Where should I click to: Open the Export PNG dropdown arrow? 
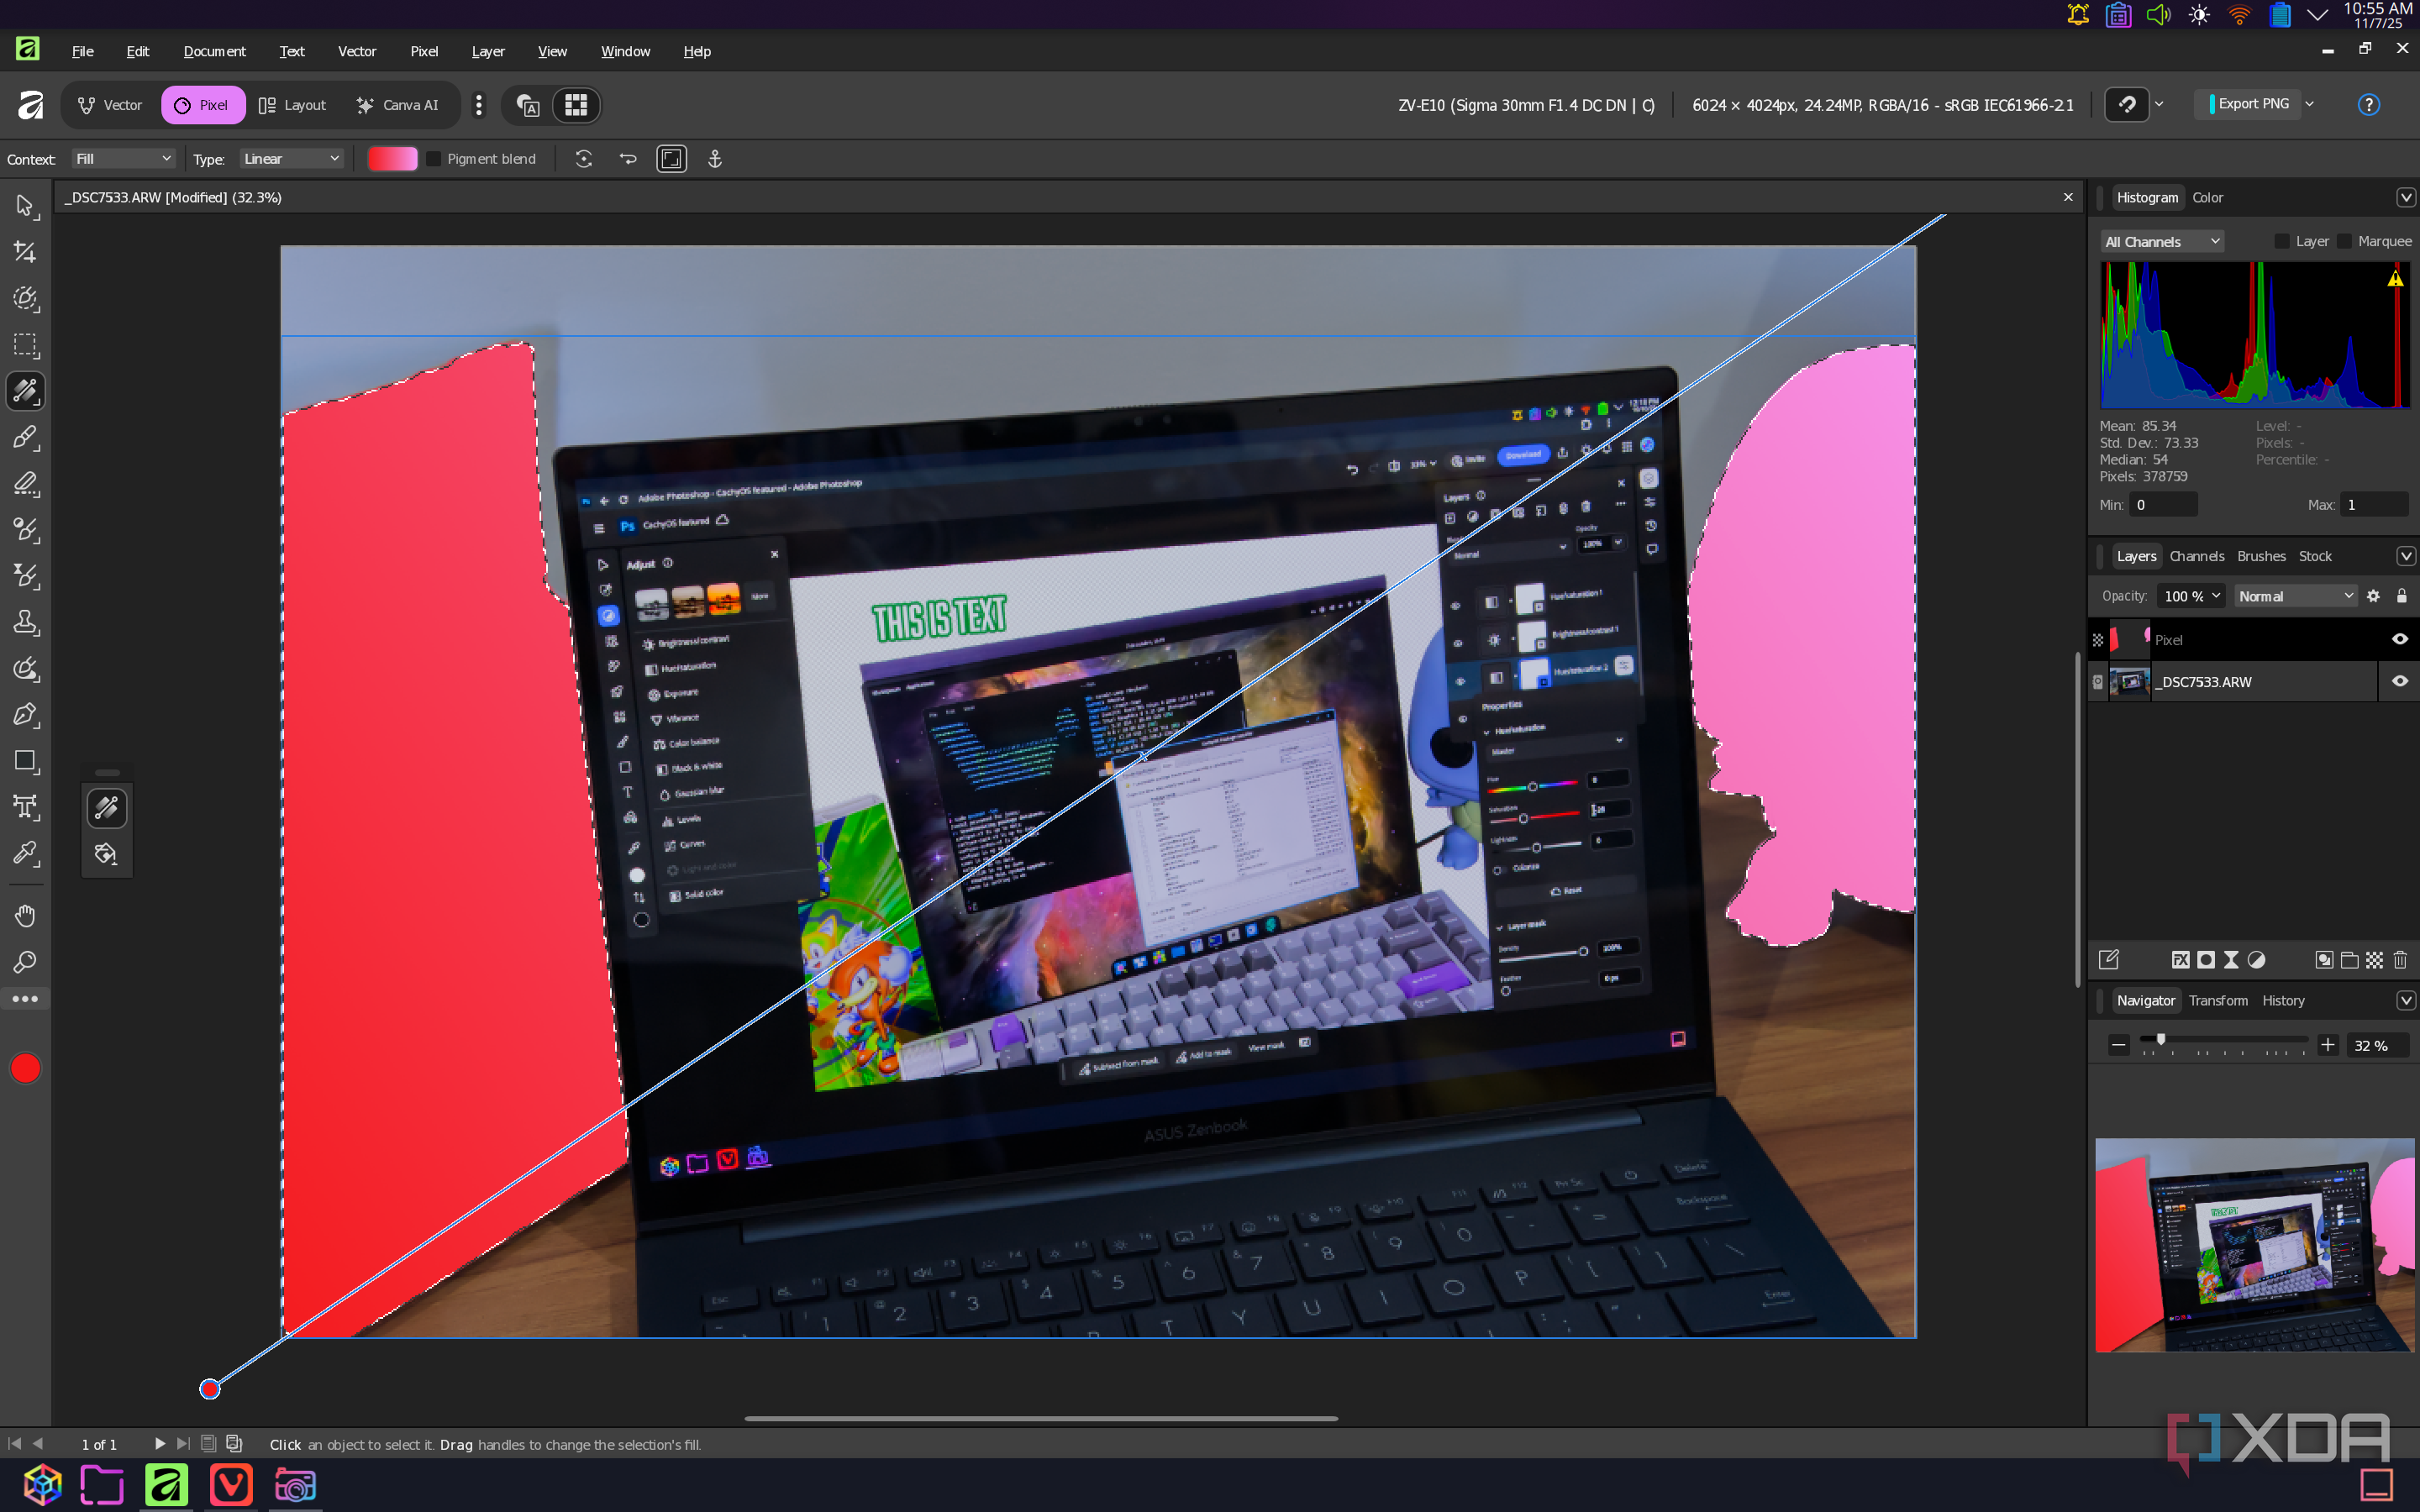(2309, 104)
